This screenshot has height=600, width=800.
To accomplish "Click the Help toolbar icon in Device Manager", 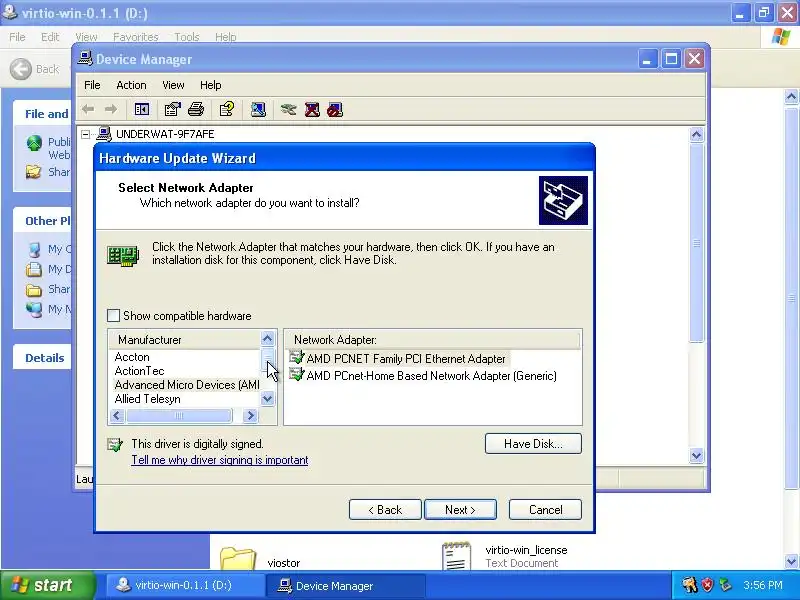I will 227,109.
